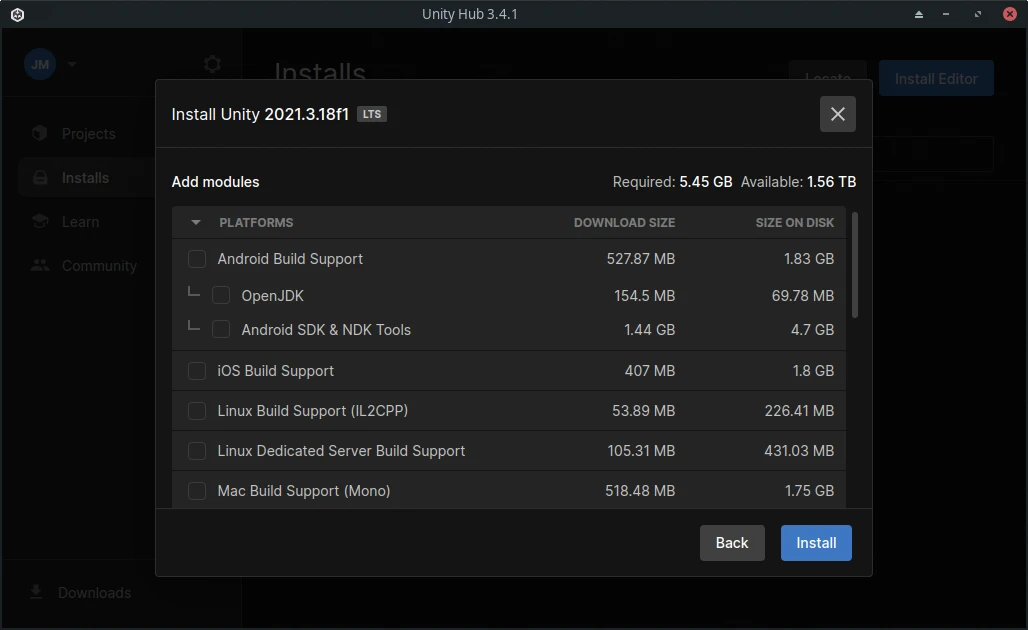The height and width of the screenshot is (630, 1028).
Task: Click the Learn graduation cap icon
Action: coord(39,221)
